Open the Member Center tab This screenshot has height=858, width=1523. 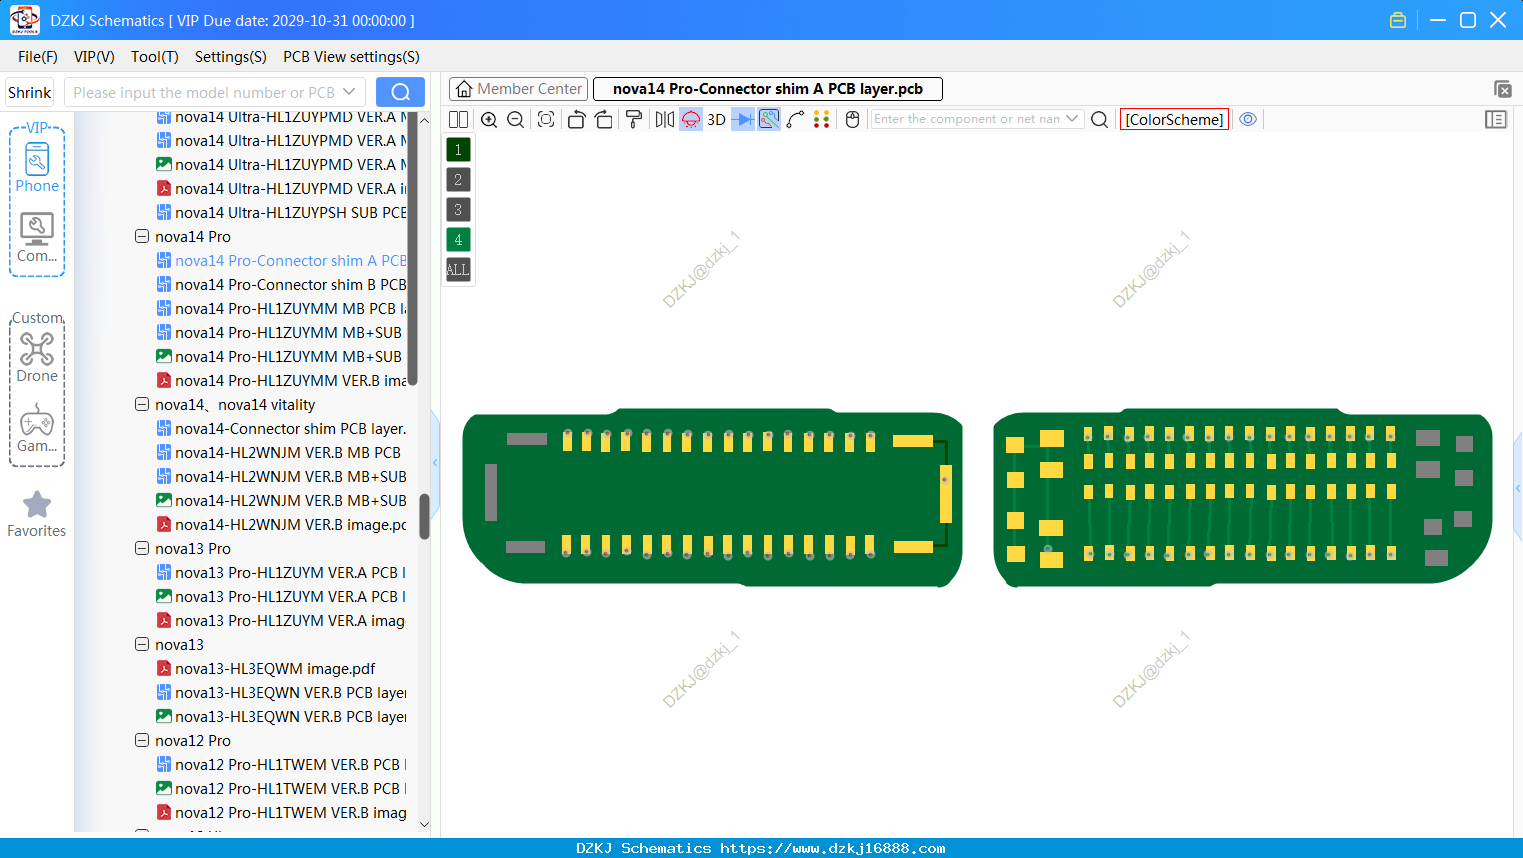519,89
